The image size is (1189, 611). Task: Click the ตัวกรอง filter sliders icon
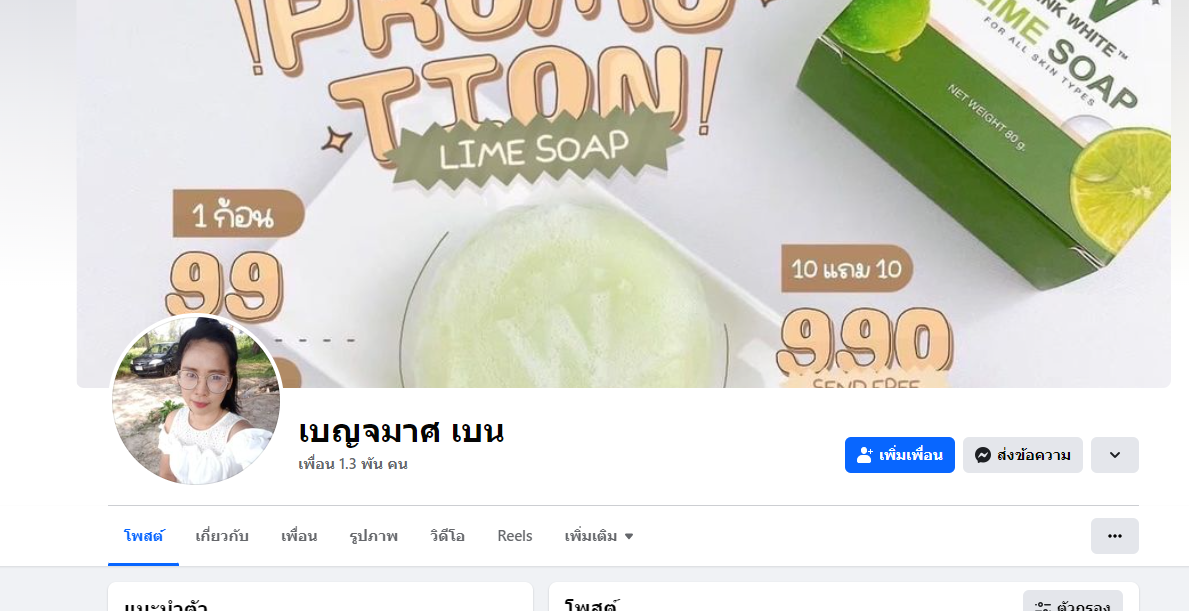[1042, 607]
